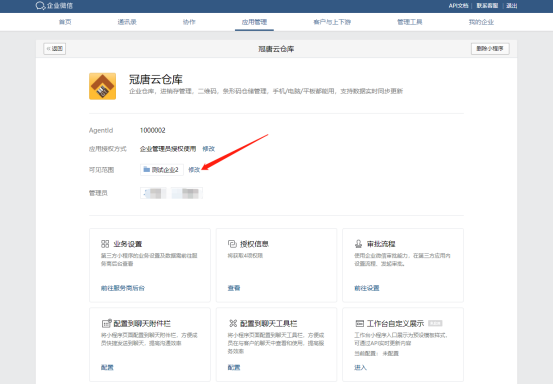Screen dimensions: 554x384
Task: Click the 应用授权方式 label
Action: (108, 149)
